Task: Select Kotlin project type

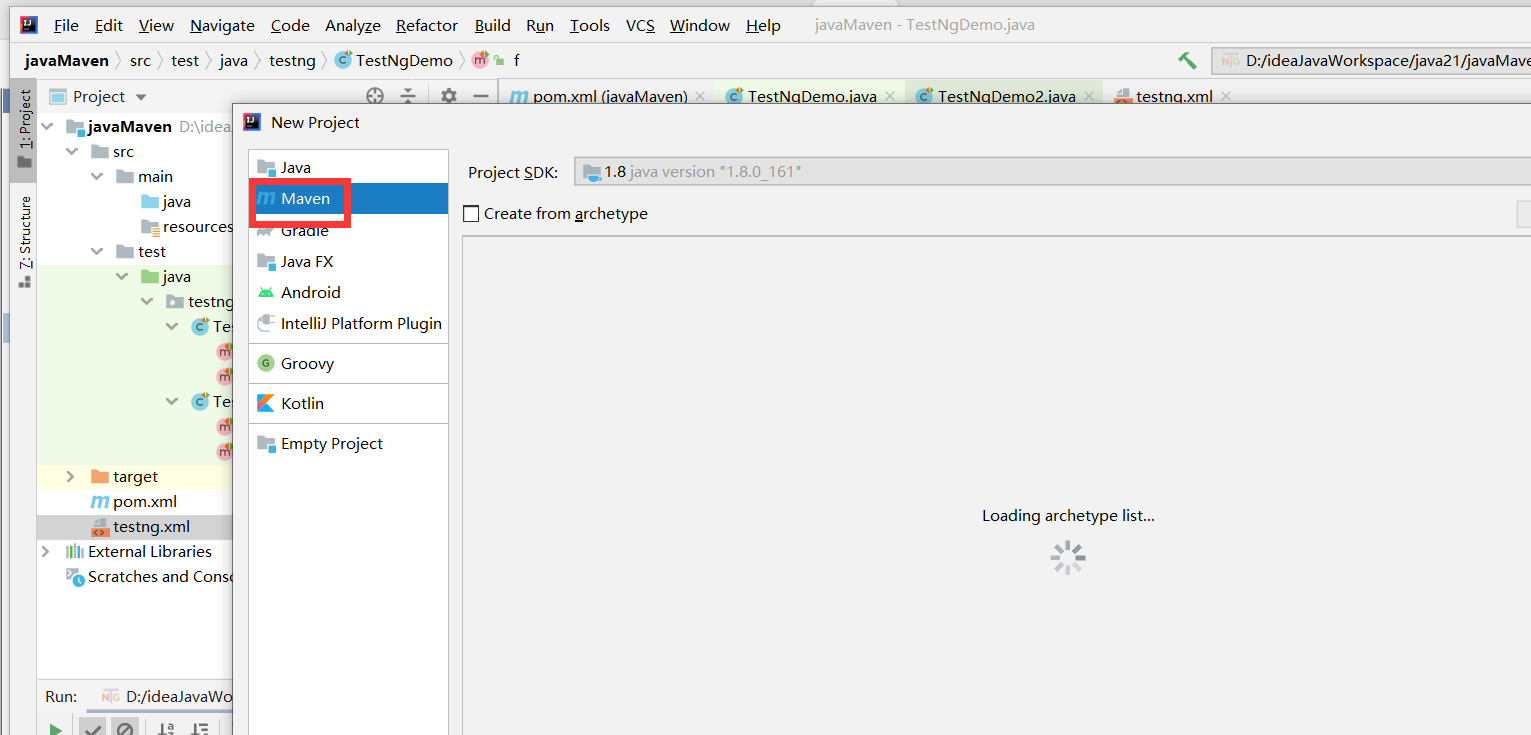Action: [x=348, y=403]
